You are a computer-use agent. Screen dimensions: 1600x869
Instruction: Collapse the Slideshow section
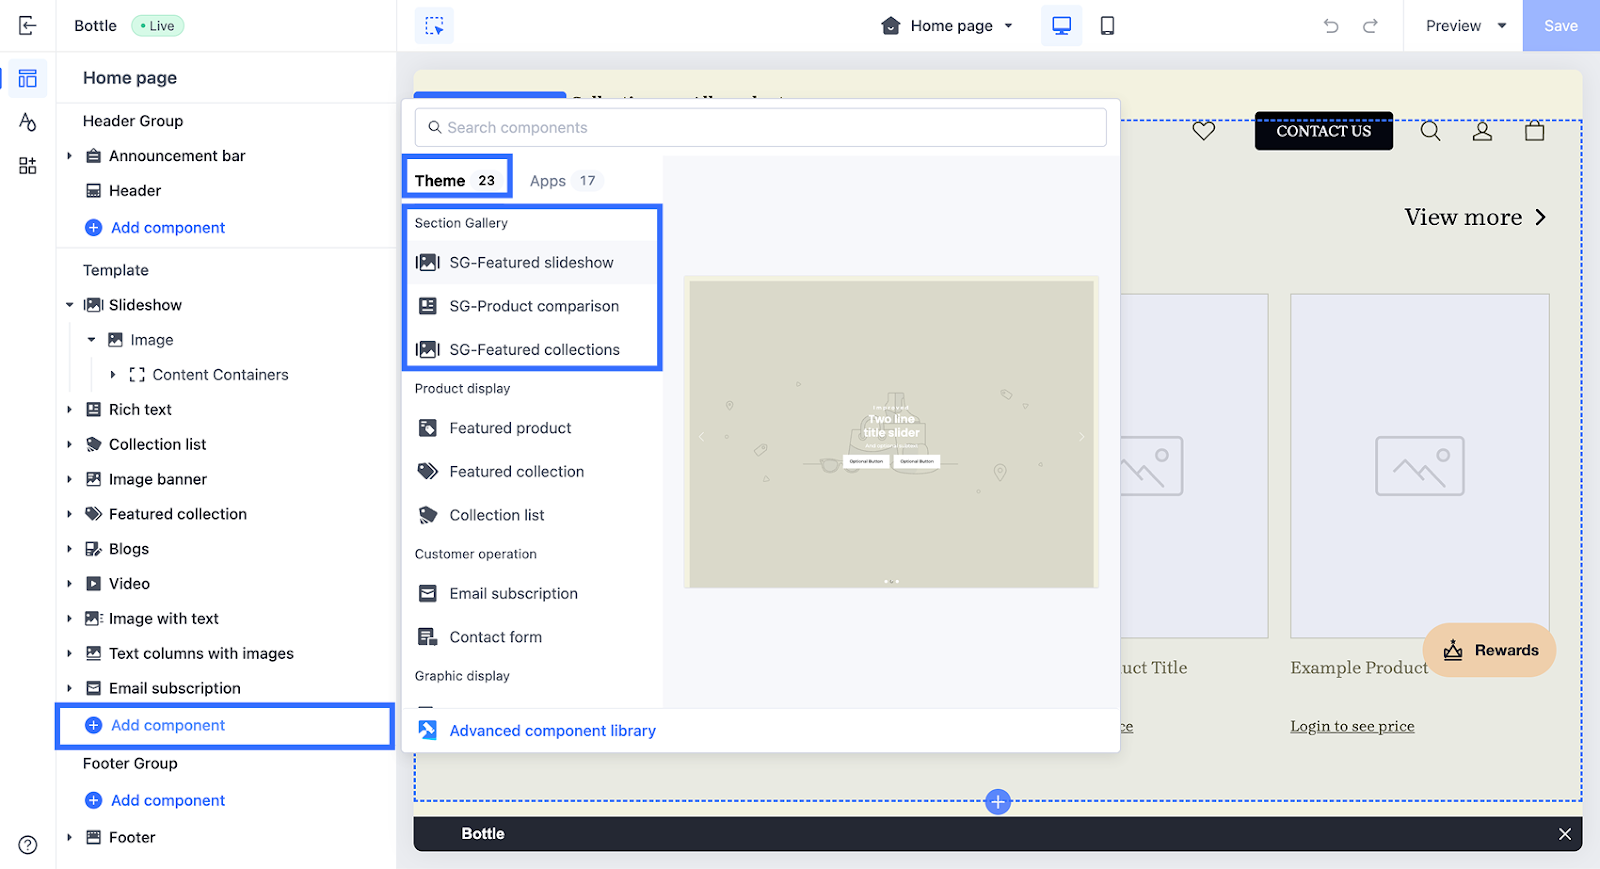(69, 305)
